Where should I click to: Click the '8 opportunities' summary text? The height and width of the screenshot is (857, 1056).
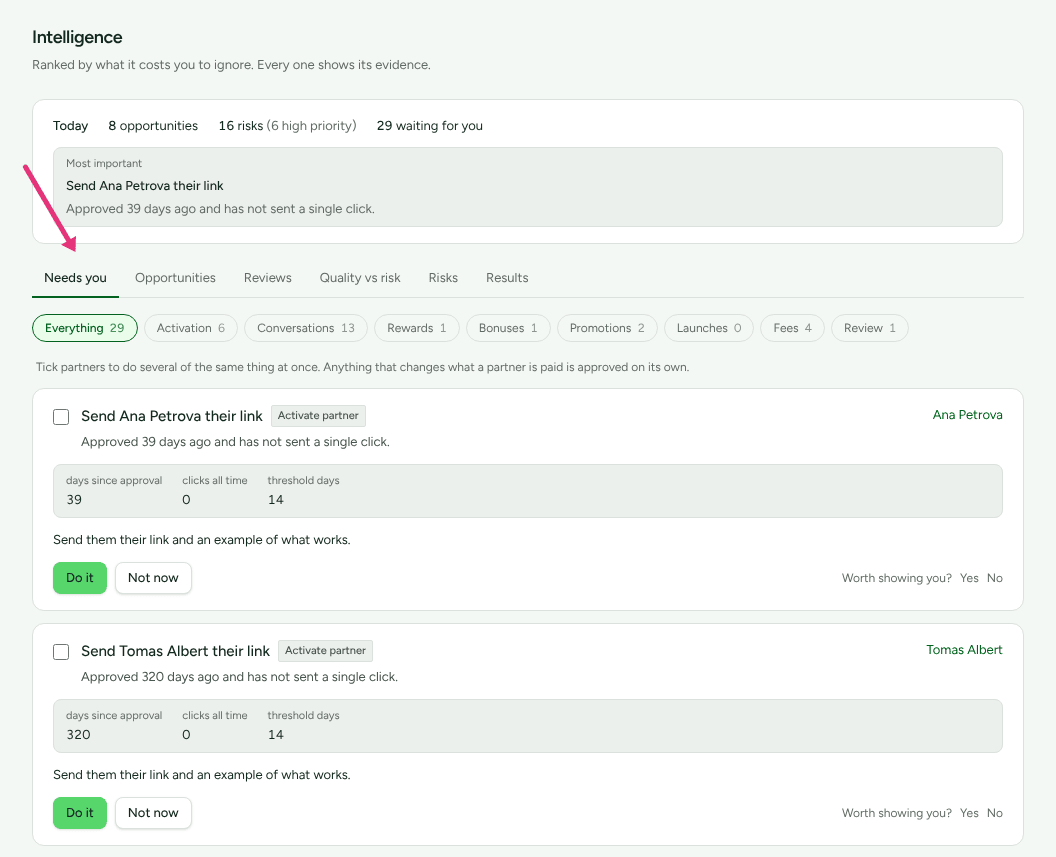click(153, 125)
